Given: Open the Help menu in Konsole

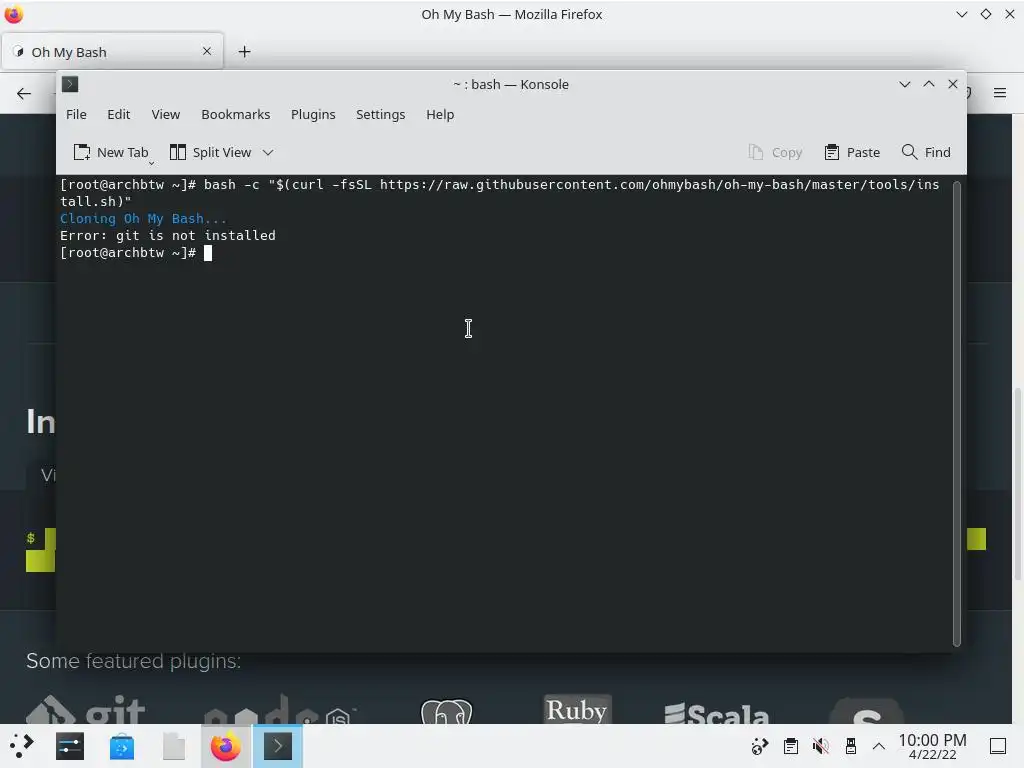Looking at the screenshot, I should click(x=440, y=114).
